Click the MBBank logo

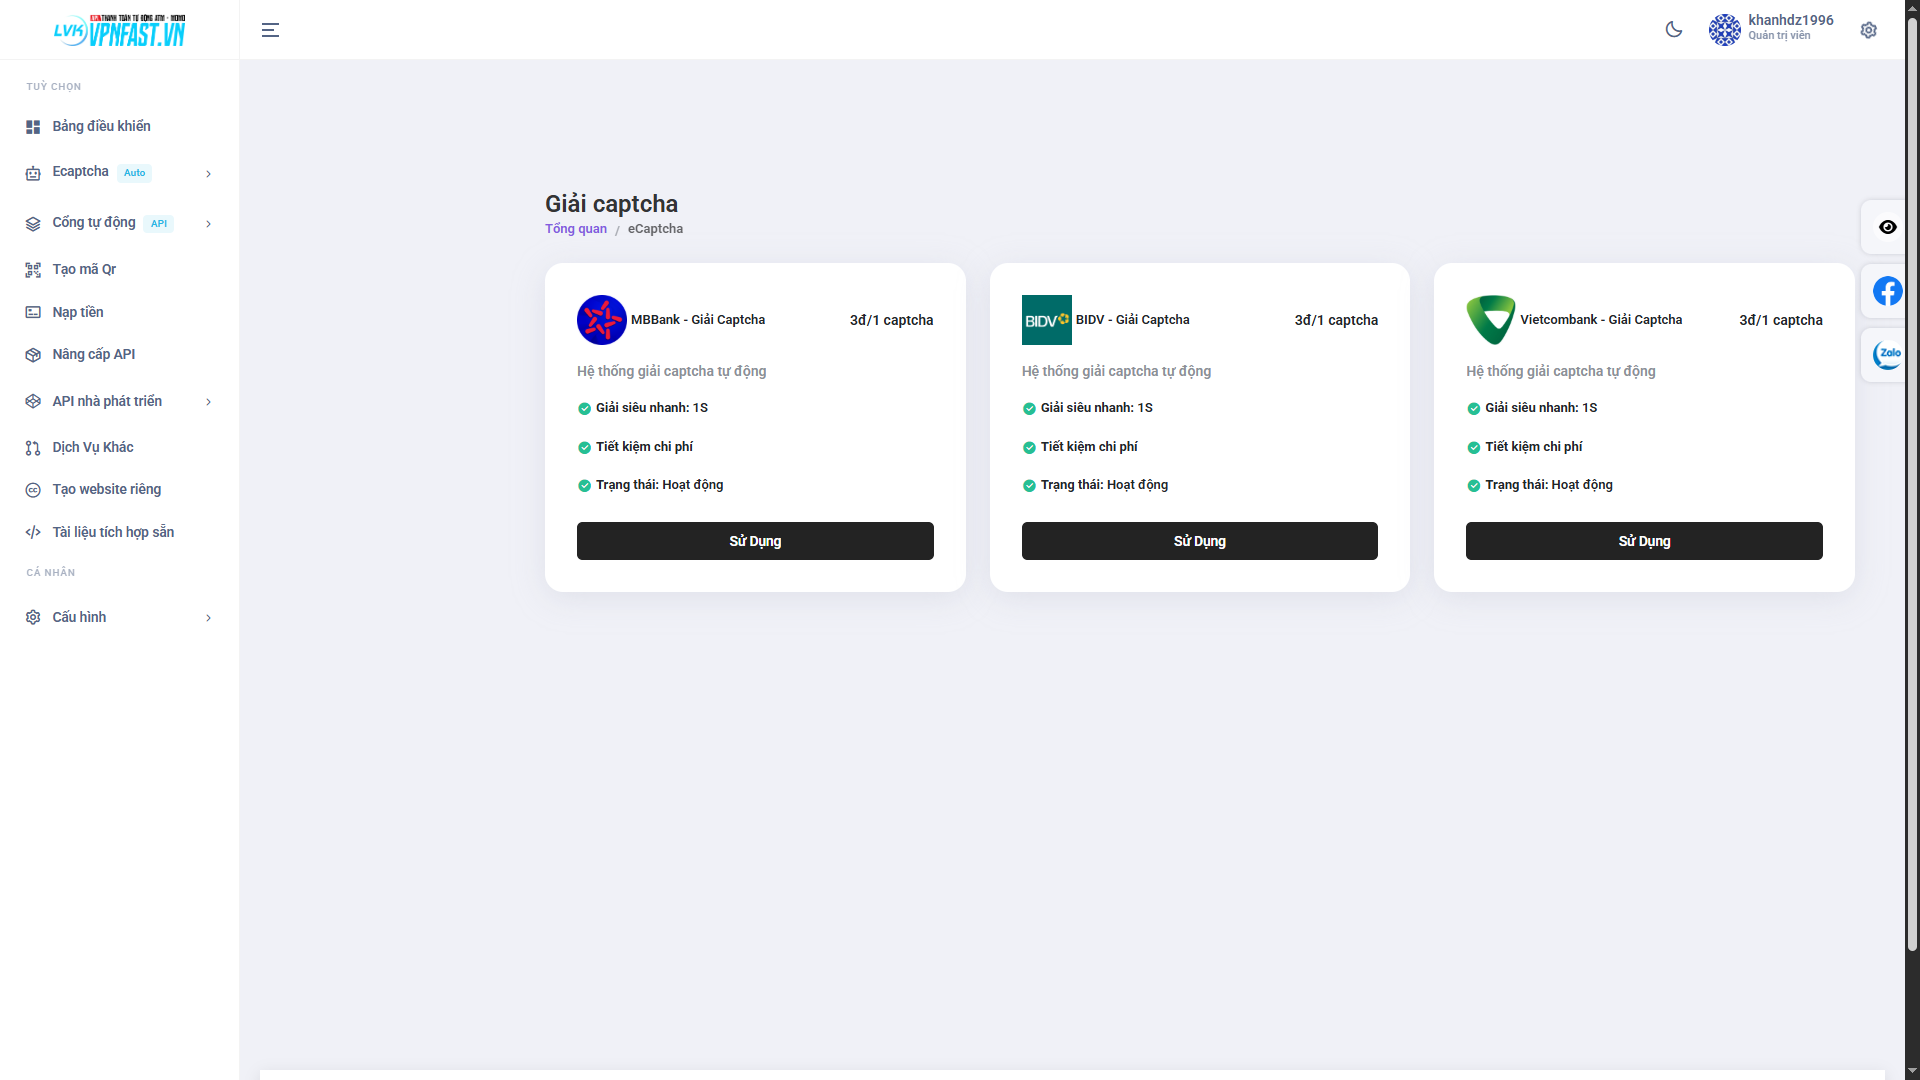click(601, 320)
